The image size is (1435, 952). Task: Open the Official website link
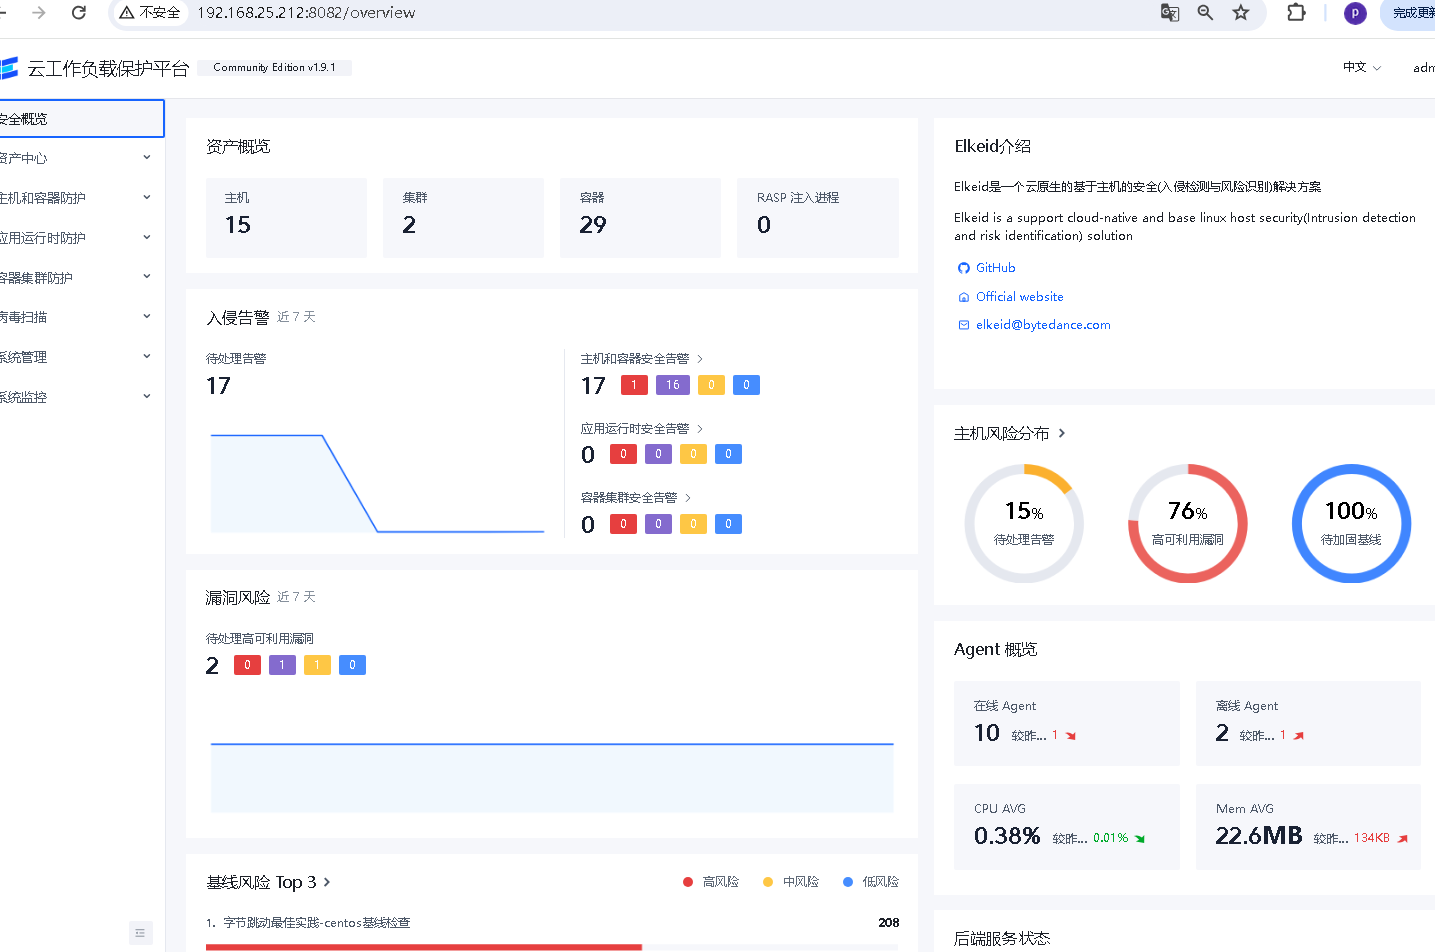click(1019, 297)
